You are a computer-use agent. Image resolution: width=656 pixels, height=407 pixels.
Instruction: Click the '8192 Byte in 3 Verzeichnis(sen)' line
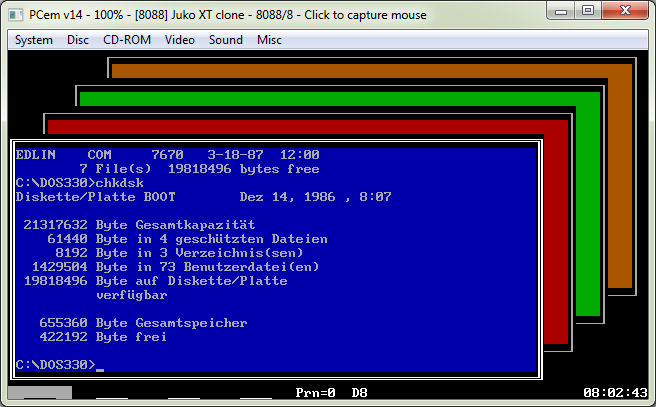point(179,253)
